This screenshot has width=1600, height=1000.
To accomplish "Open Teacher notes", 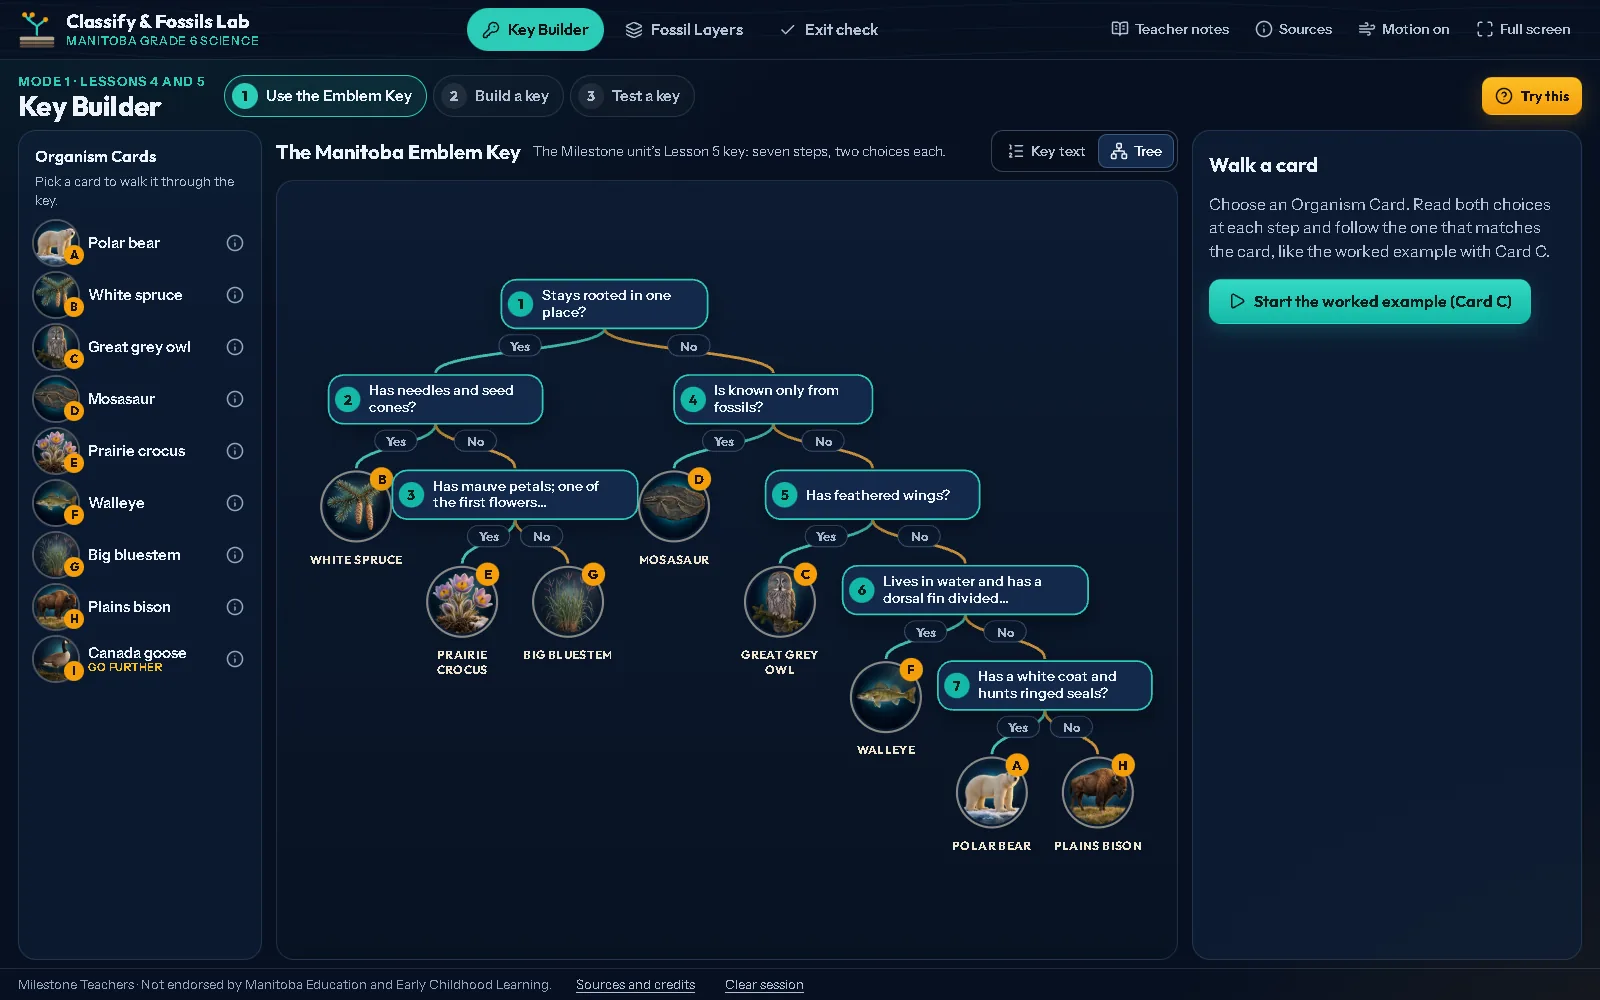I will pos(1171,29).
